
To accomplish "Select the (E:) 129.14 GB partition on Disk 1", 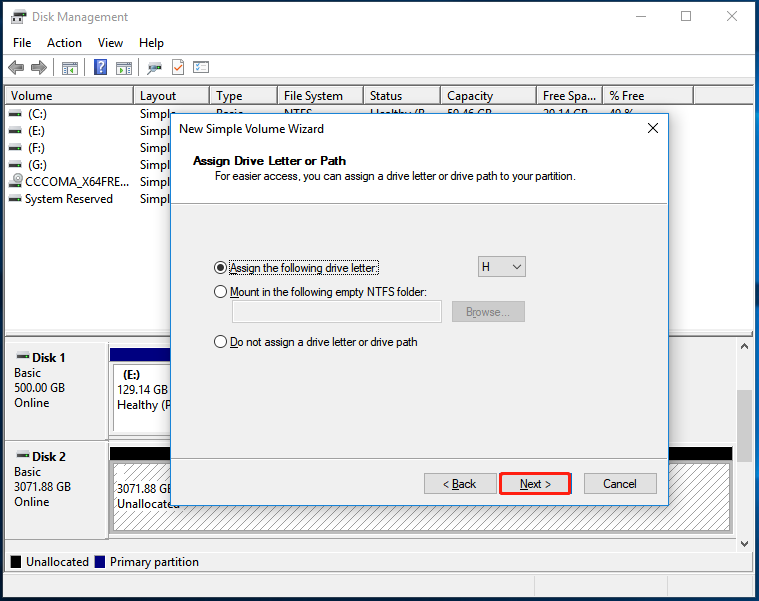I will 141,397.
